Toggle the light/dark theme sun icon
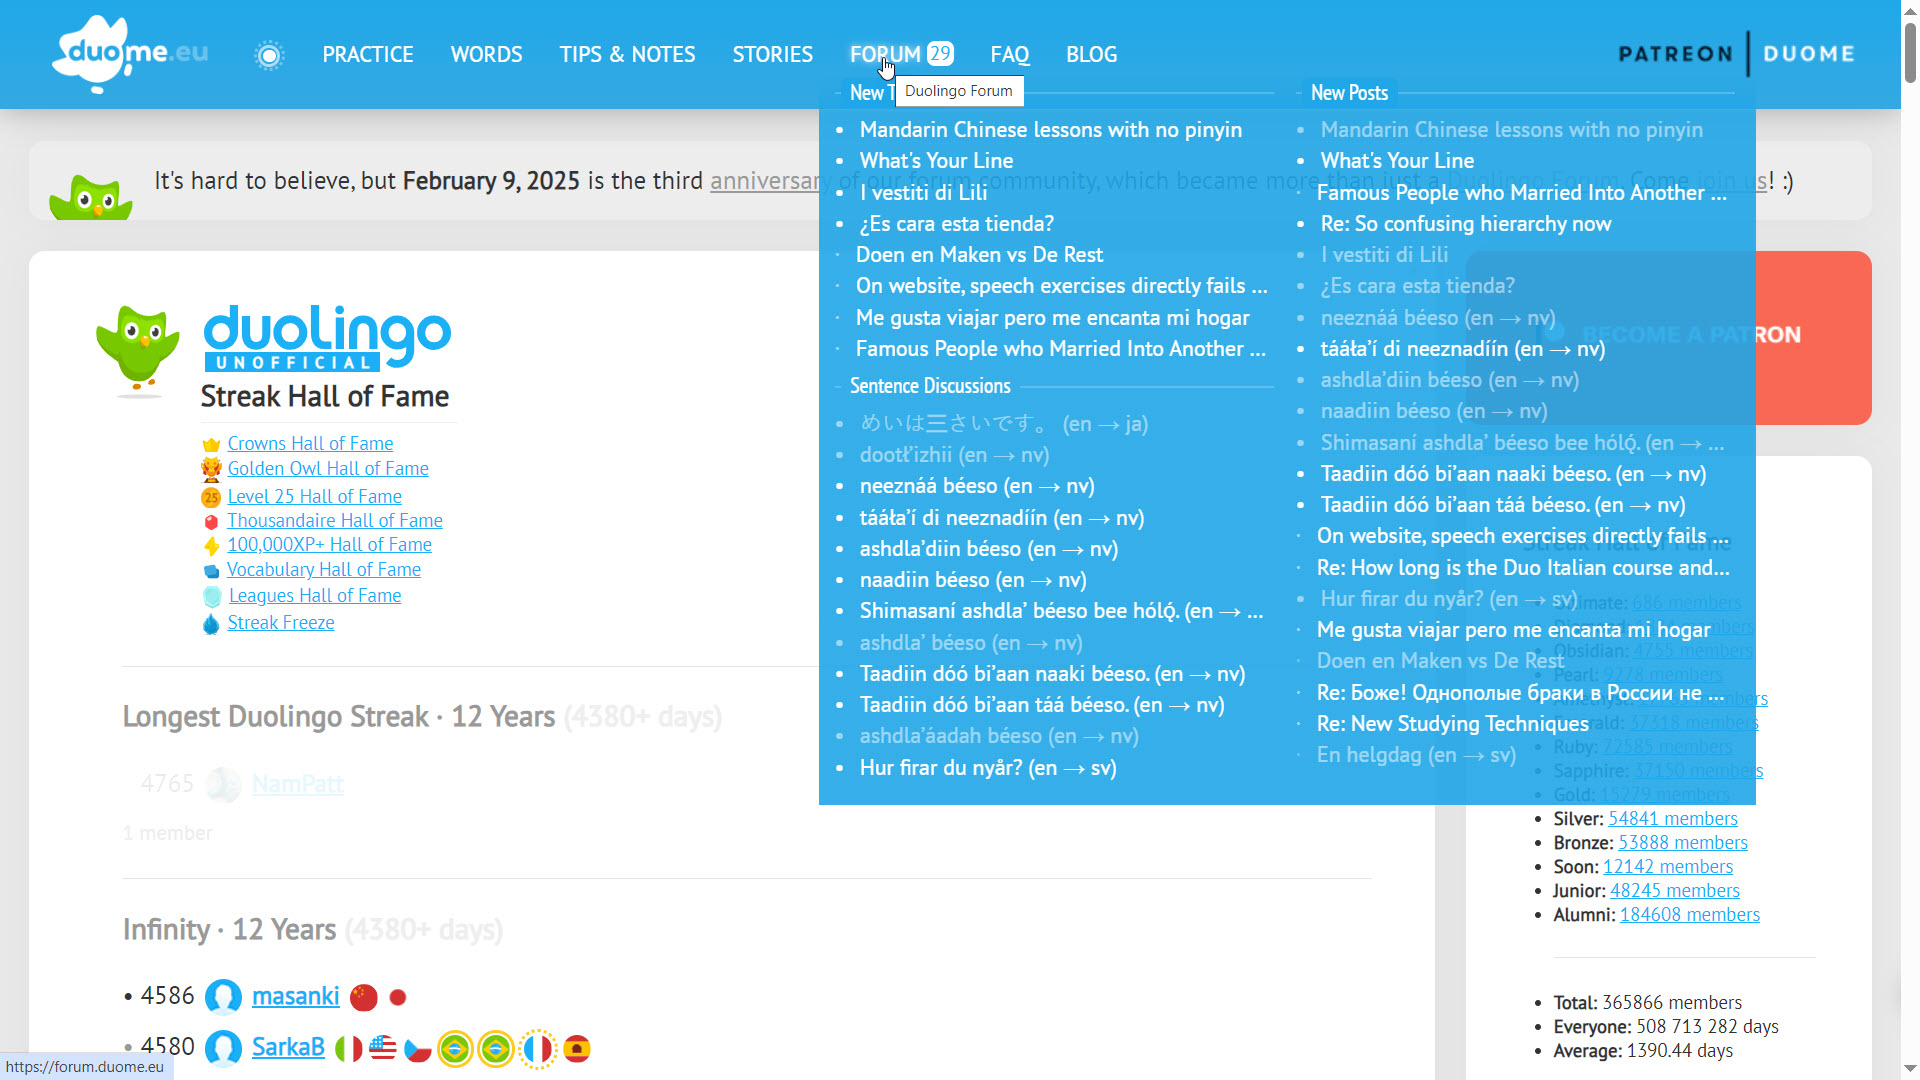Screen dimensions: 1920x1080 [269, 55]
